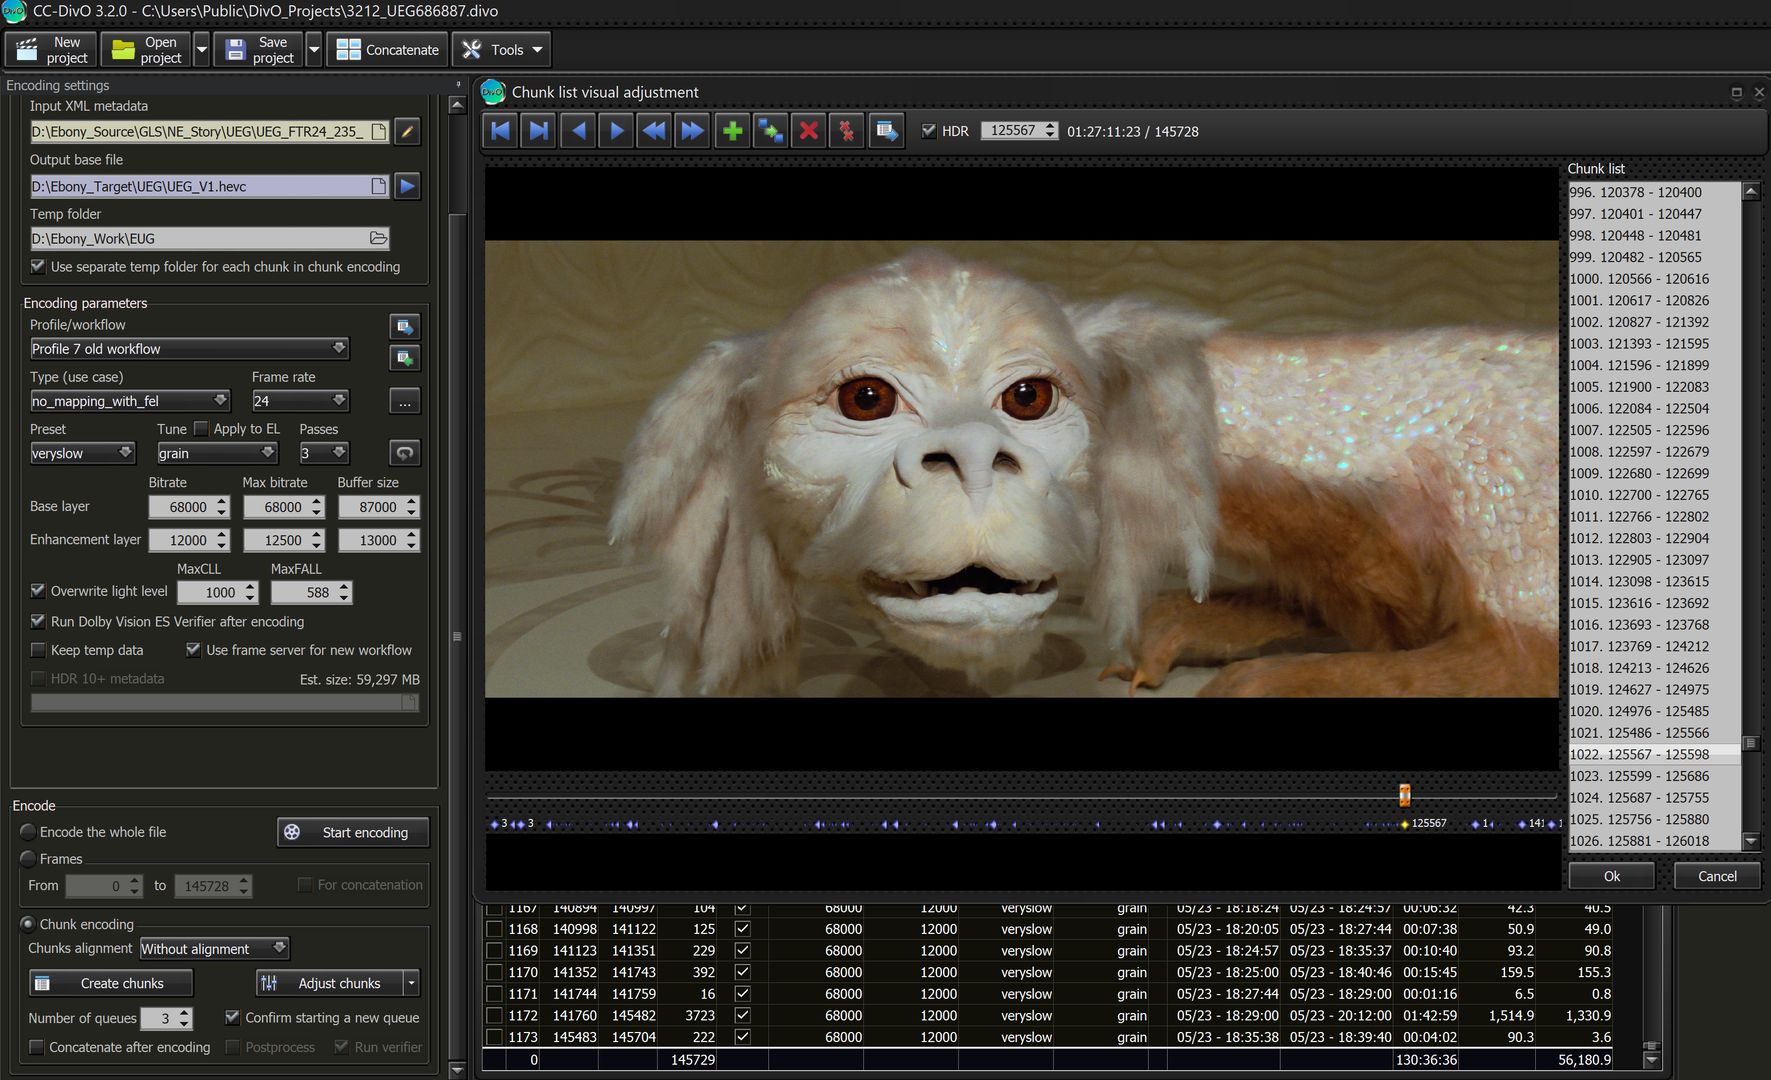Image resolution: width=1771 pixels, height=1080 pixels.
Task: Step forward one frame in preview
Action: [616, 130]
